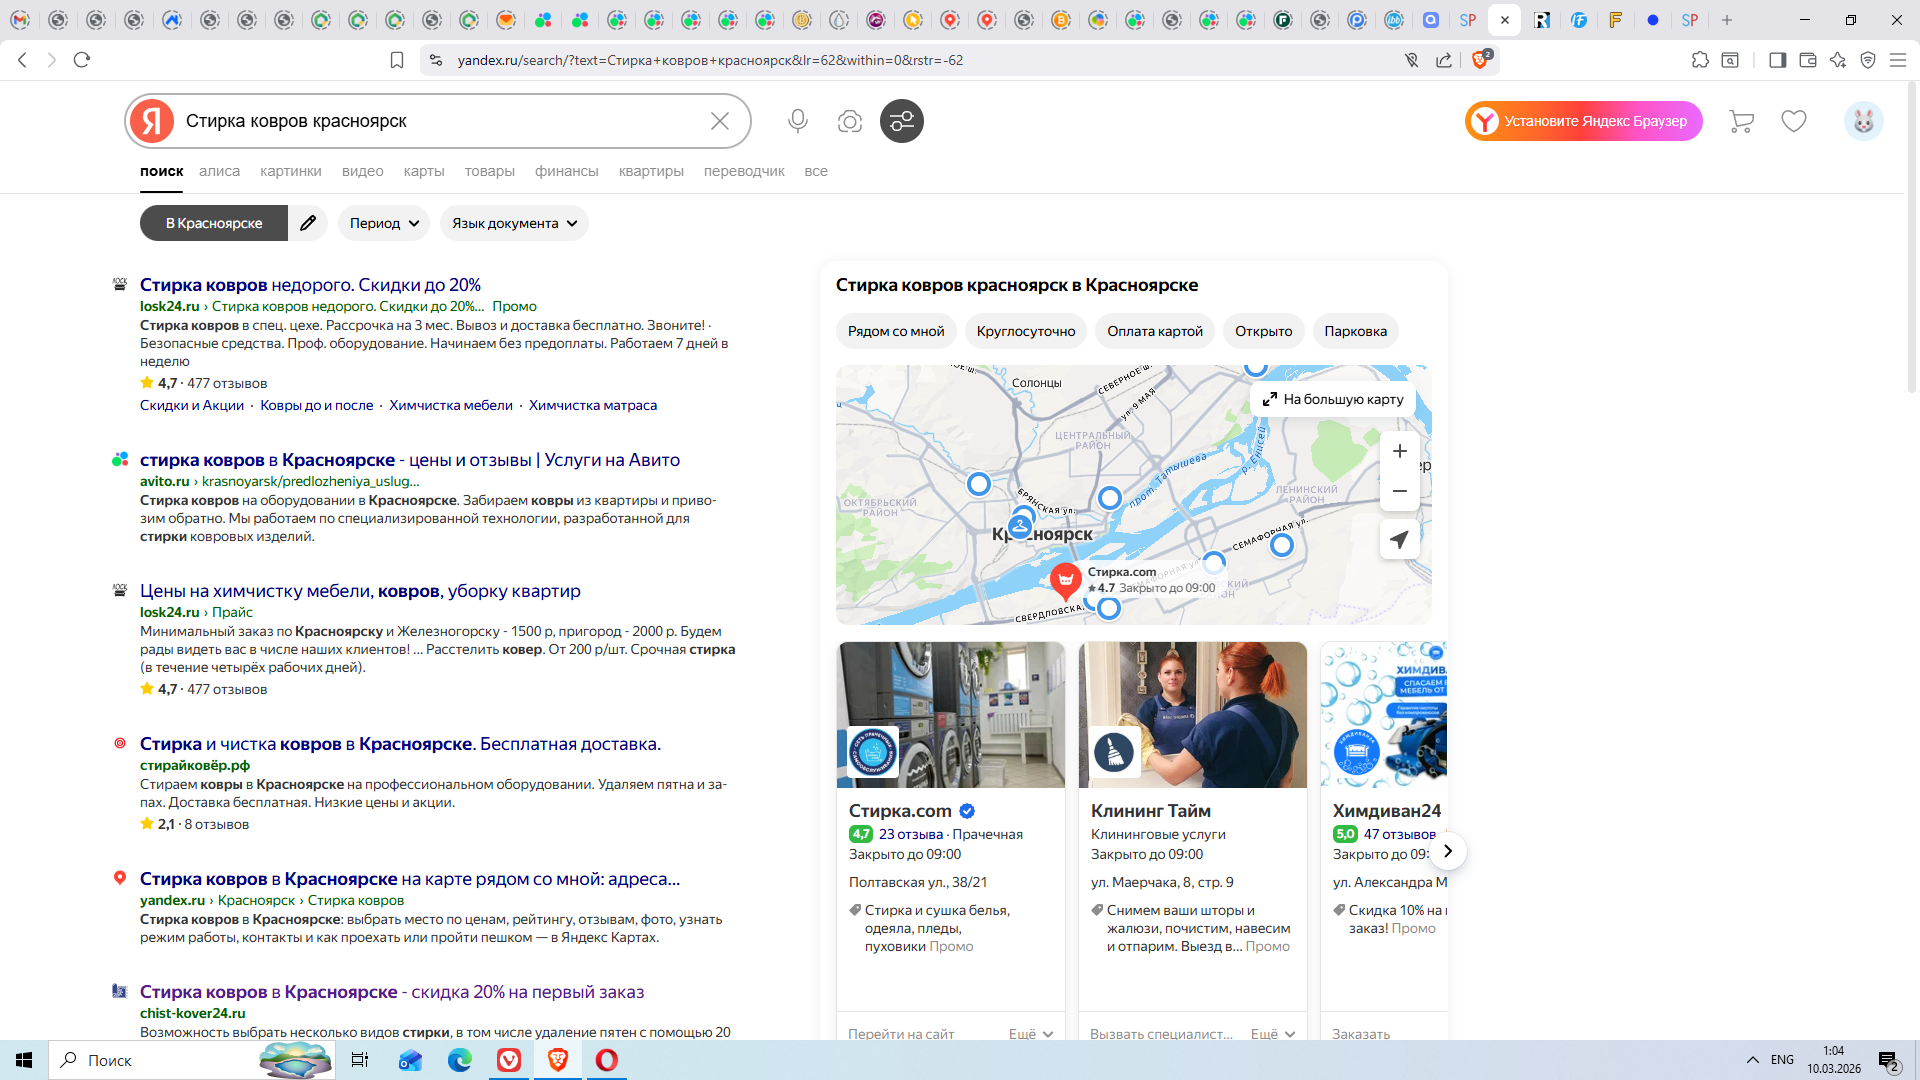Click 'Установите Яндекс Браузер' button
The image size is (1920, 1080).
[1583, 121]
